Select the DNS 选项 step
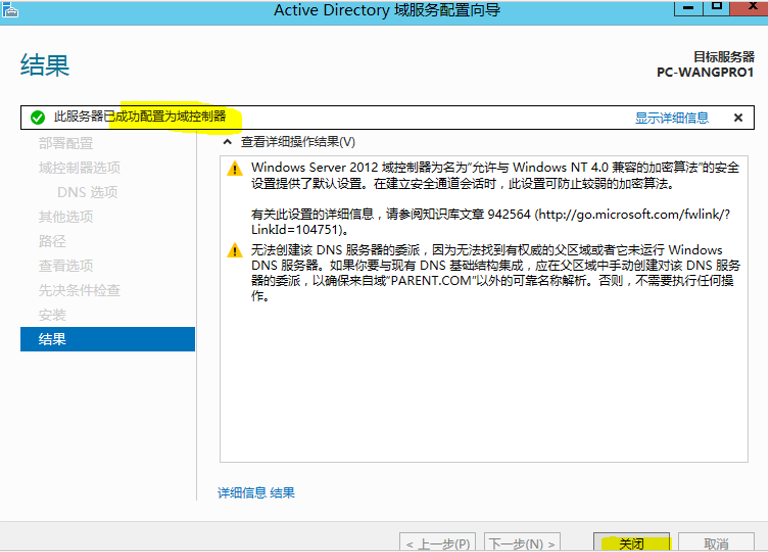Screen dimensions: 768x552 click(x=87, y=192)
